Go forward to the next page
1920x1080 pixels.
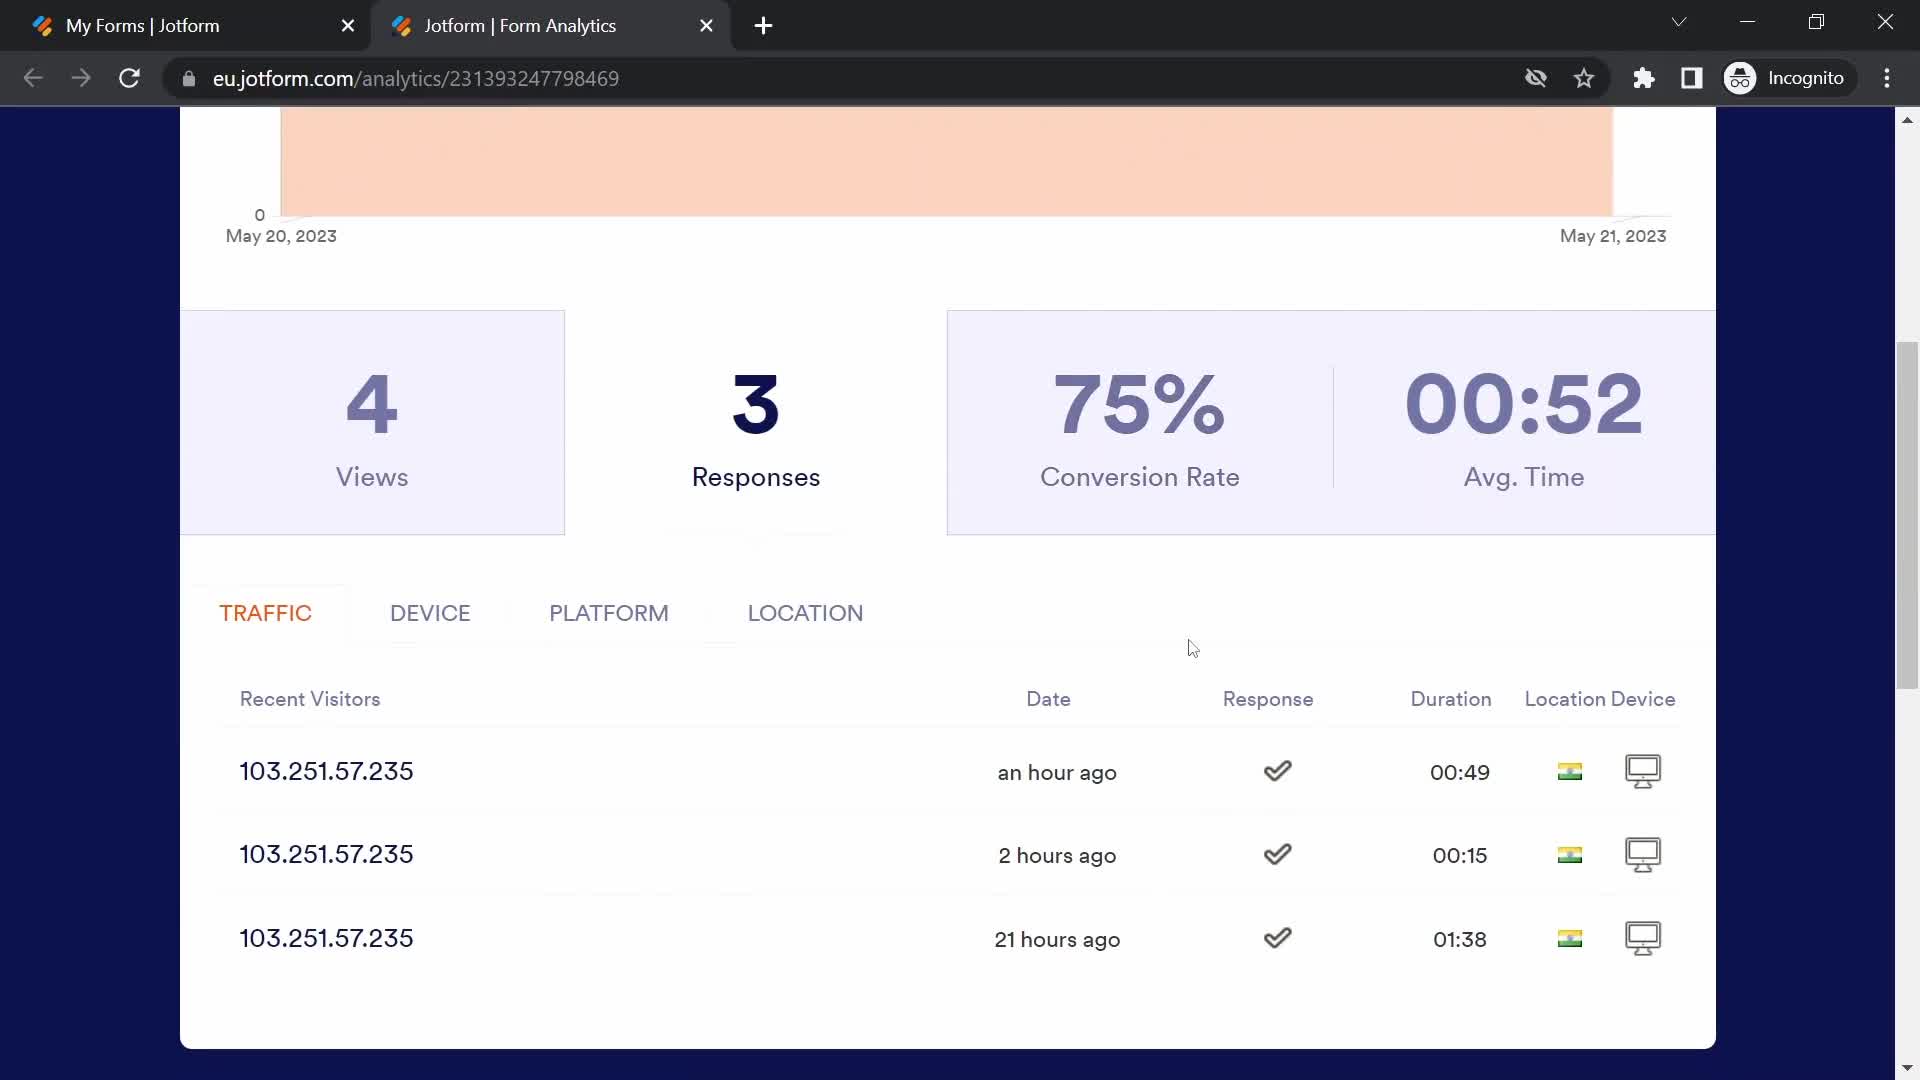tap(81, 78)
